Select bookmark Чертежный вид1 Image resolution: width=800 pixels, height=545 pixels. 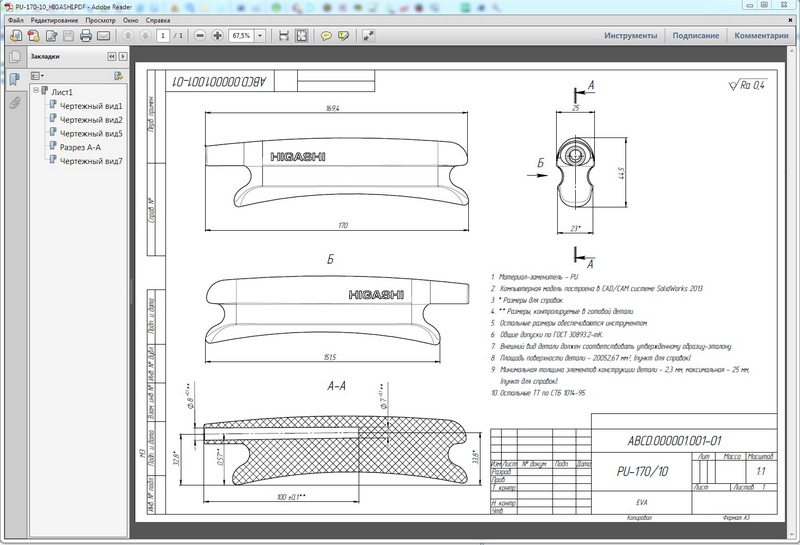coord(91,106)
